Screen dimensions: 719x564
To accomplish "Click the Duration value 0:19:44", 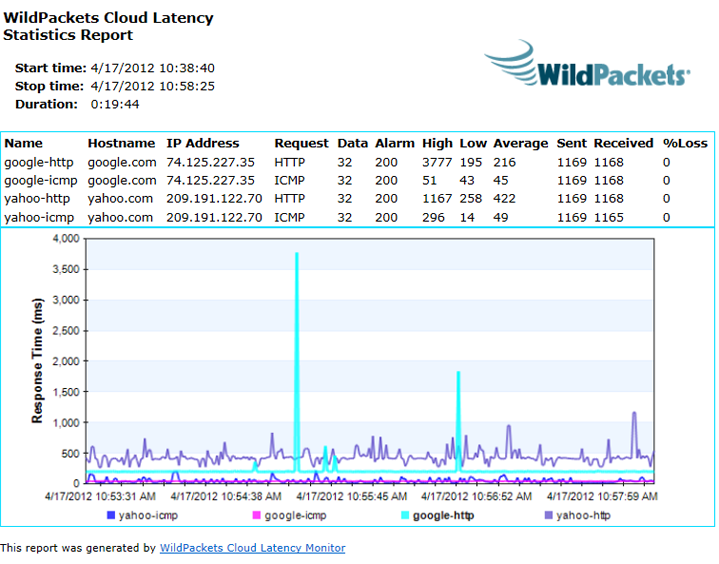I will [x=115, y=105].
